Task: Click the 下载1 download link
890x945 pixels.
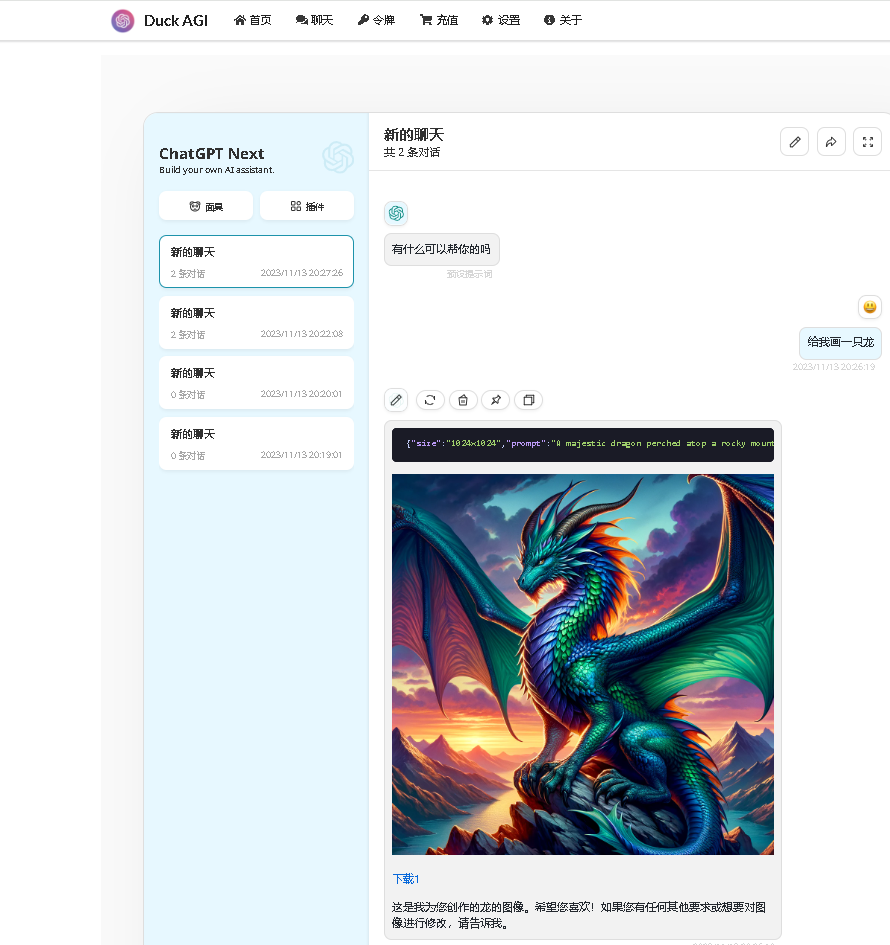Action: [x=406, y=879]
